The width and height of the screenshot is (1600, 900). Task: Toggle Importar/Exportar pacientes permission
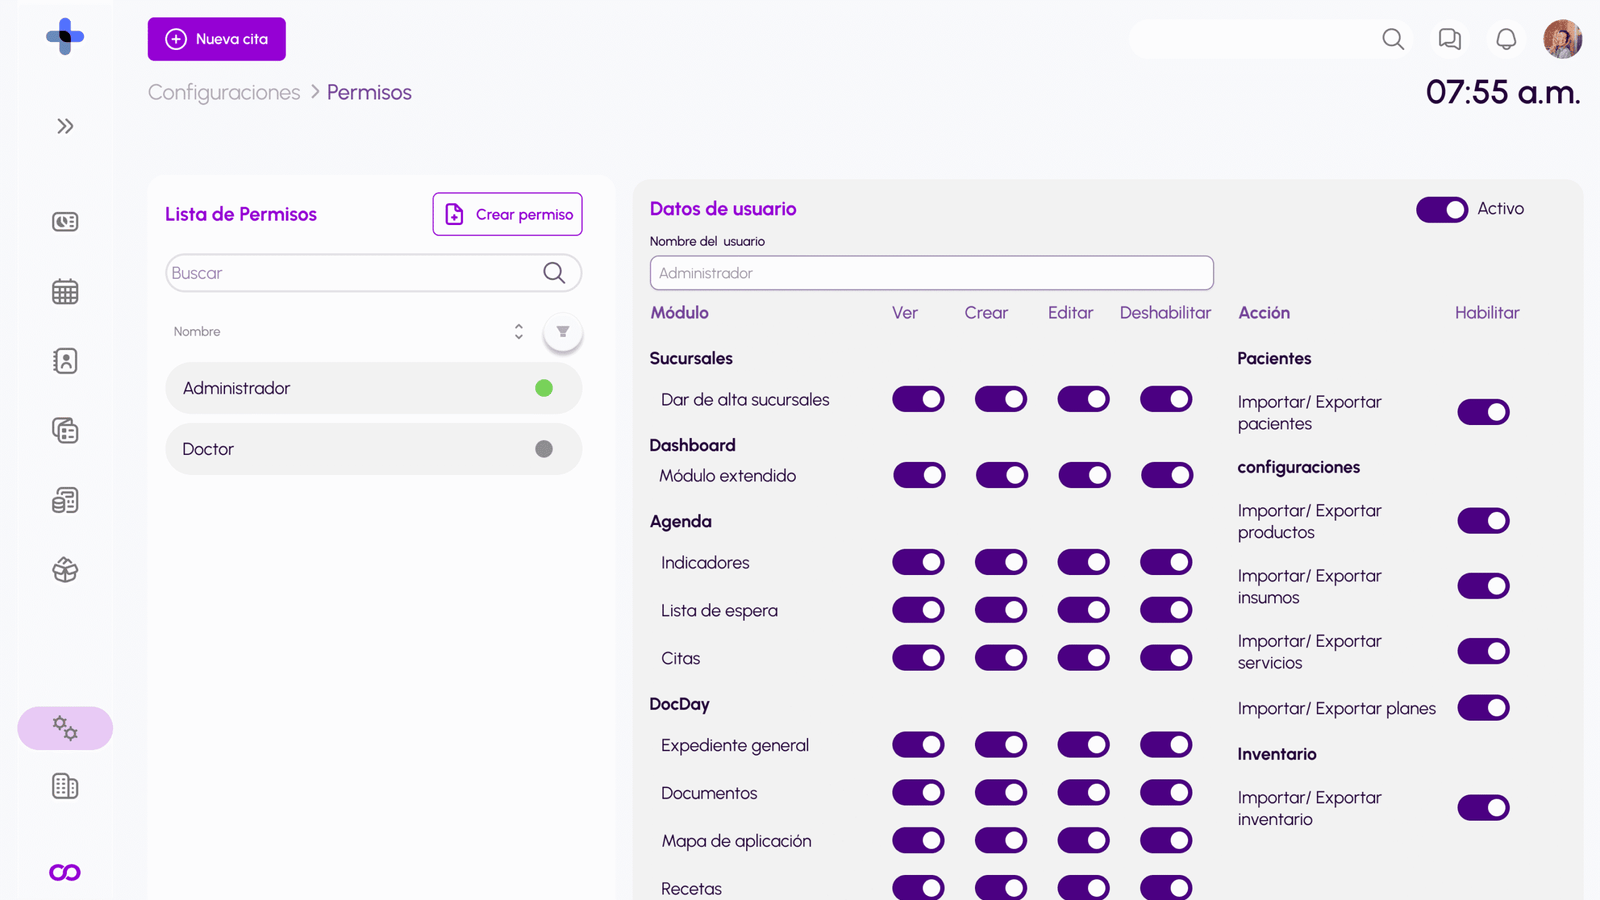click(1483, 412)
